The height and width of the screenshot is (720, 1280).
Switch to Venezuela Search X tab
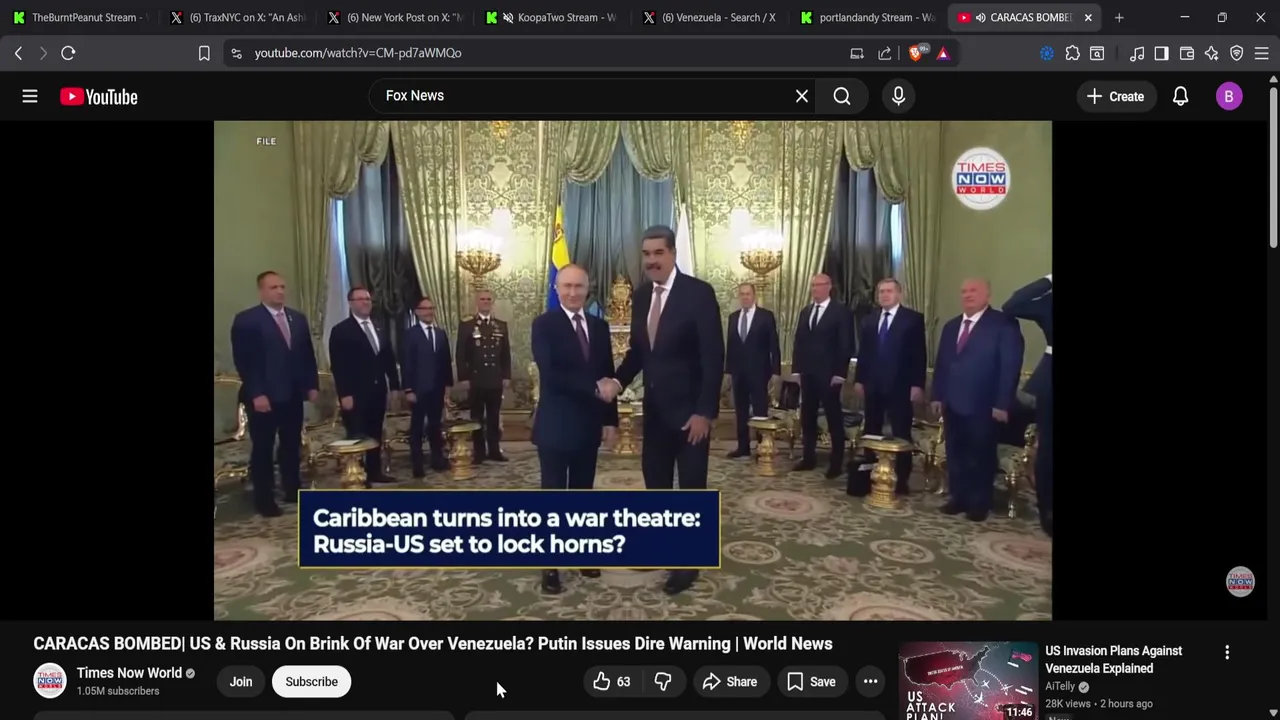pyautogui.click(x=712, y=17)
